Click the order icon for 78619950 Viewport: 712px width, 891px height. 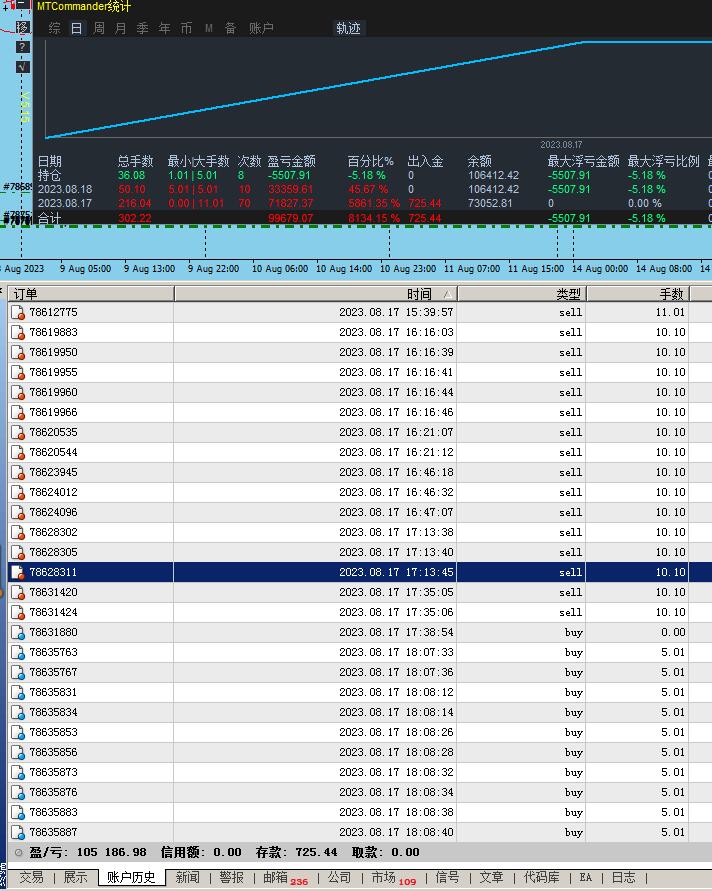(18, 352)
